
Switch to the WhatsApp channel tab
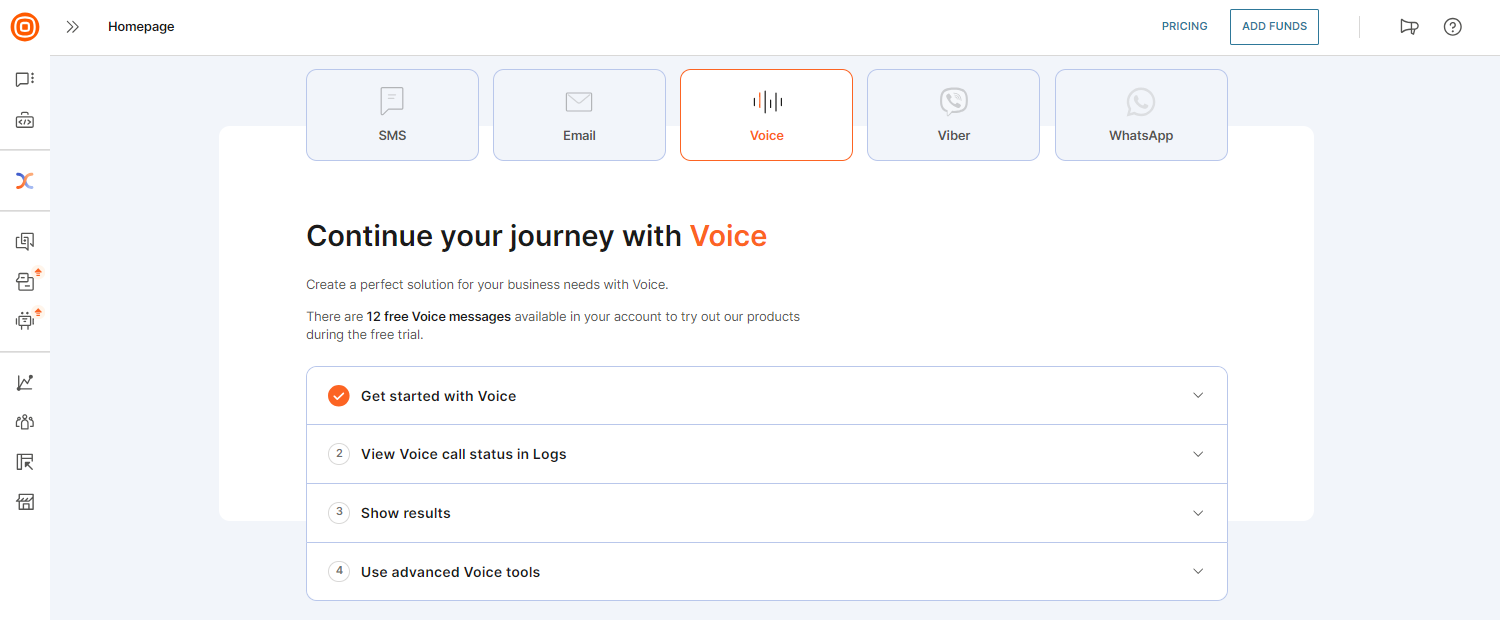tap(1141, 115)
